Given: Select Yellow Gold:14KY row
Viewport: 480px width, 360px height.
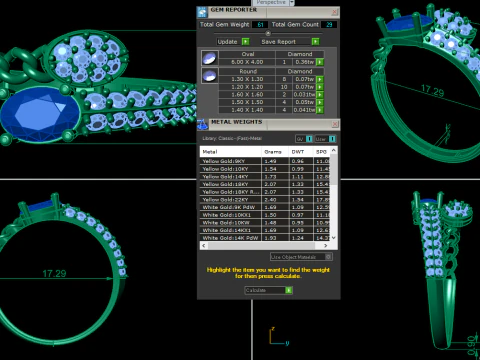Looking at the screenshot, I should 265,177.
